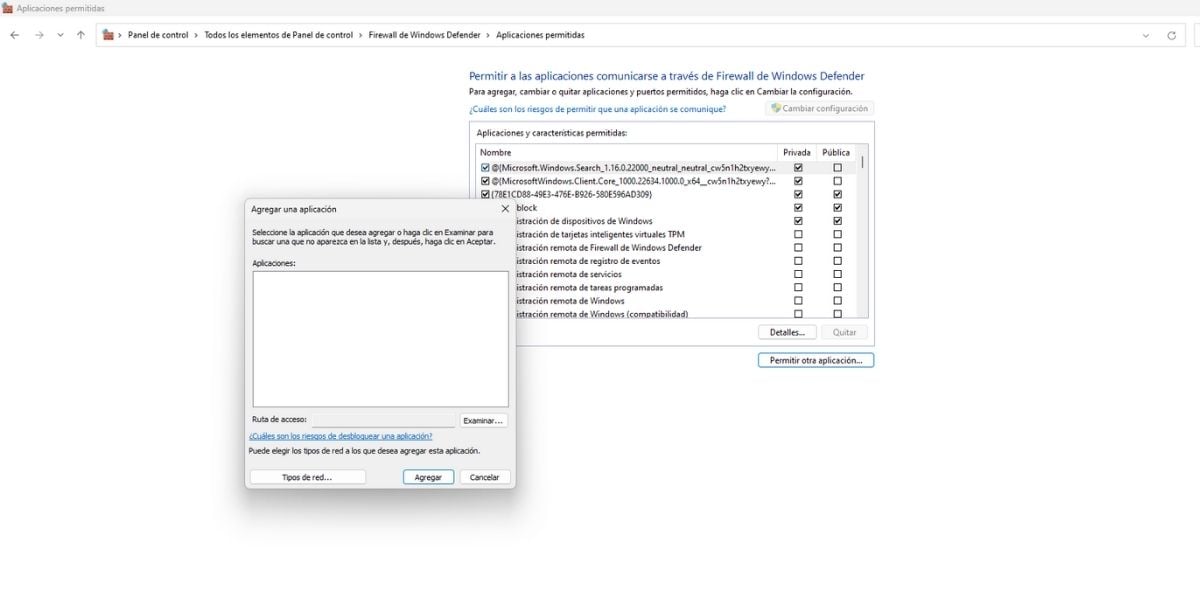The width and height of the screenshot is (1200, 600).
Task: Open Detalles... for the selected application
Action: [x=787, y=332]
